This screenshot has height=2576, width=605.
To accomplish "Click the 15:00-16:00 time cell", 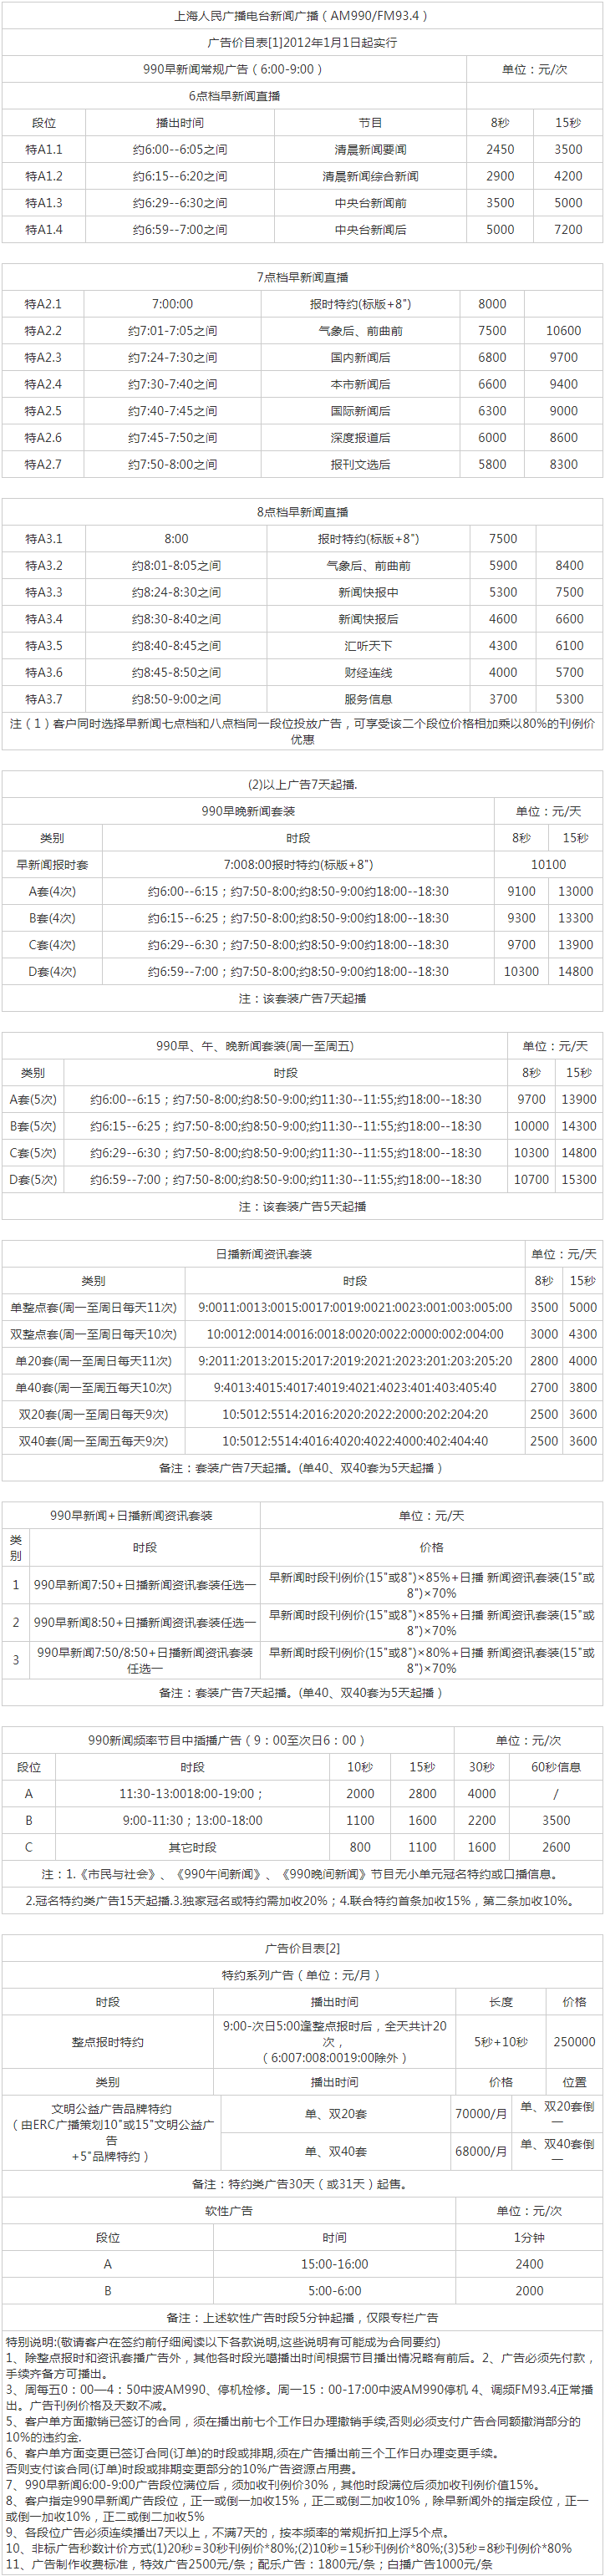I will [335, 2264].
